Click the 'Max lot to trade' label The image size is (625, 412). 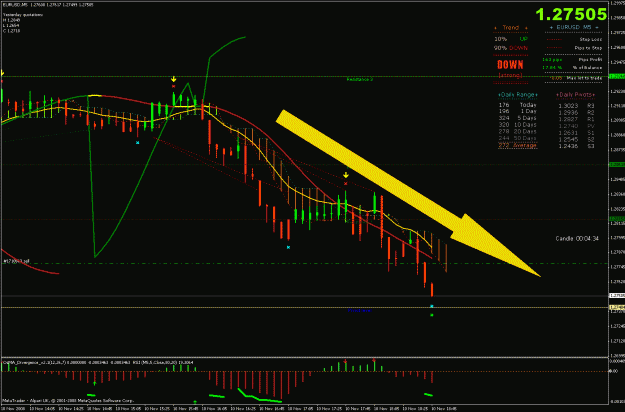(x=584, y=78)
